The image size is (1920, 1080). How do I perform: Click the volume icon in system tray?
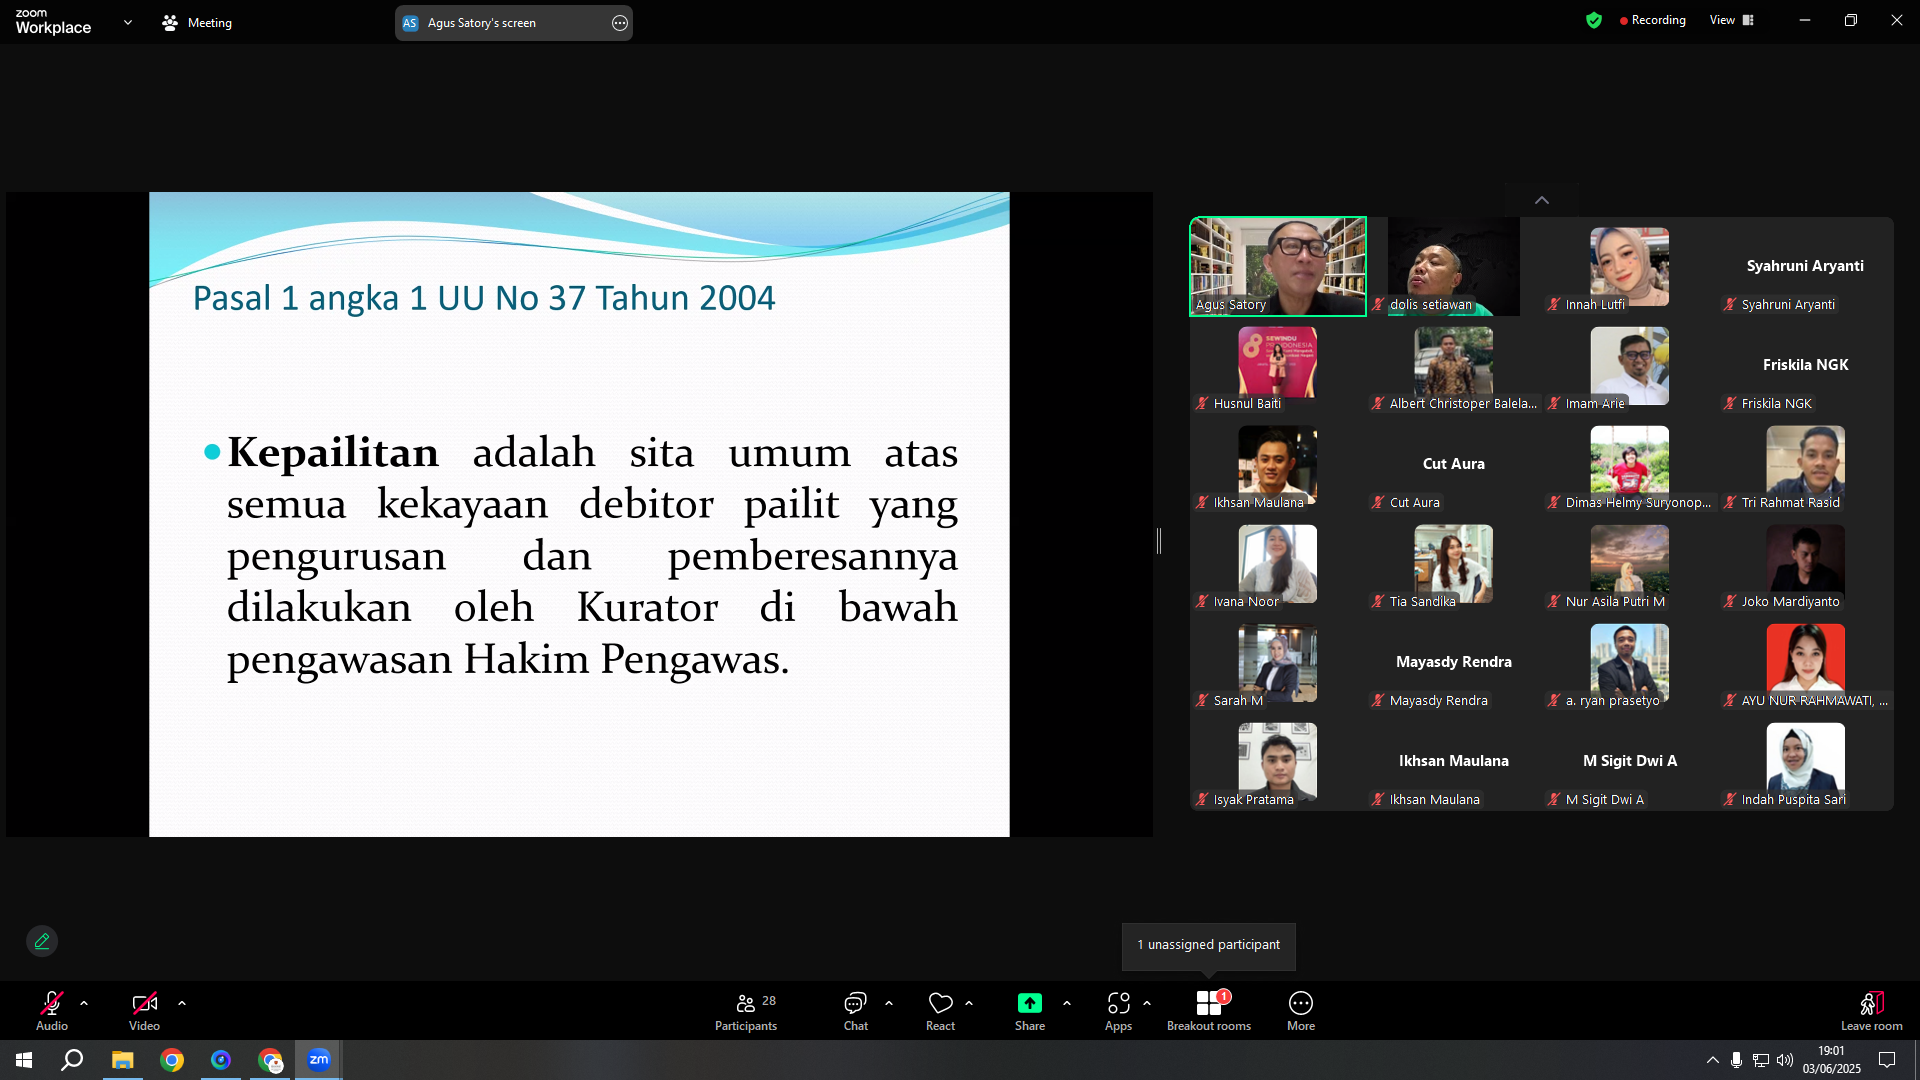(x=1785, y=1060)
